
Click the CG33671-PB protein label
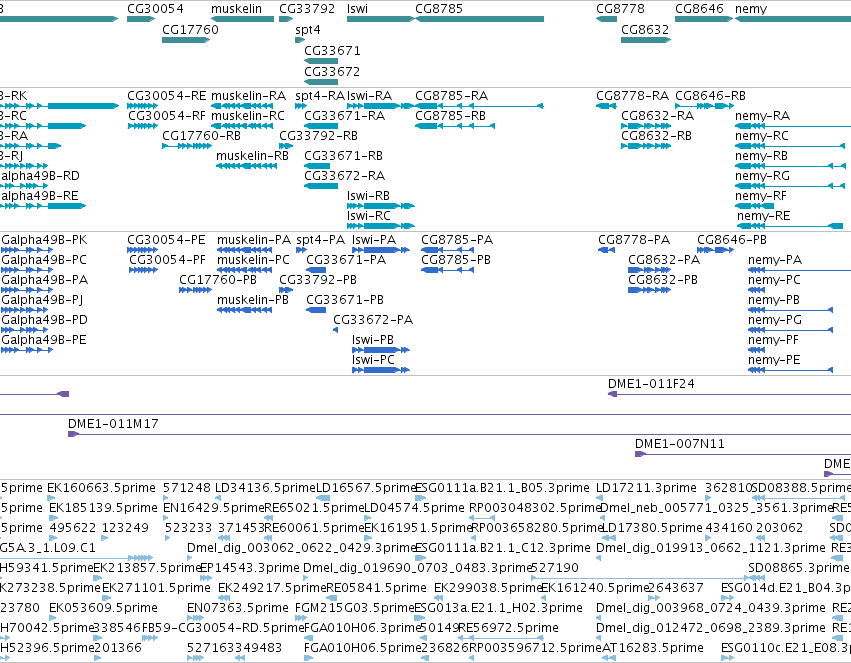345,300
